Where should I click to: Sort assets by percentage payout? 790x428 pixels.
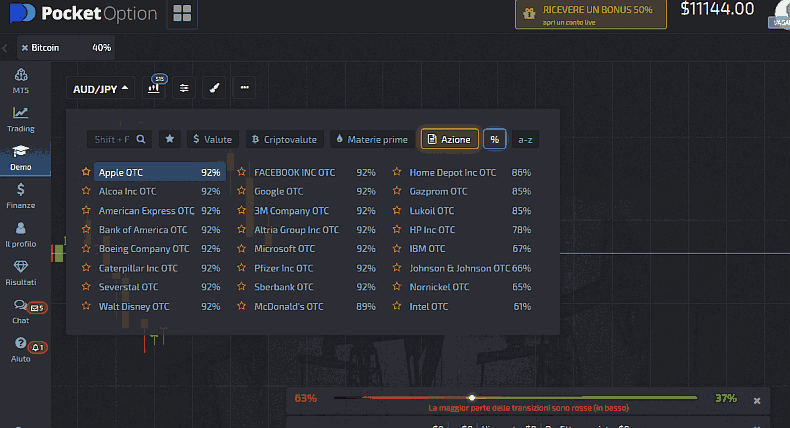tap(494, 139)
